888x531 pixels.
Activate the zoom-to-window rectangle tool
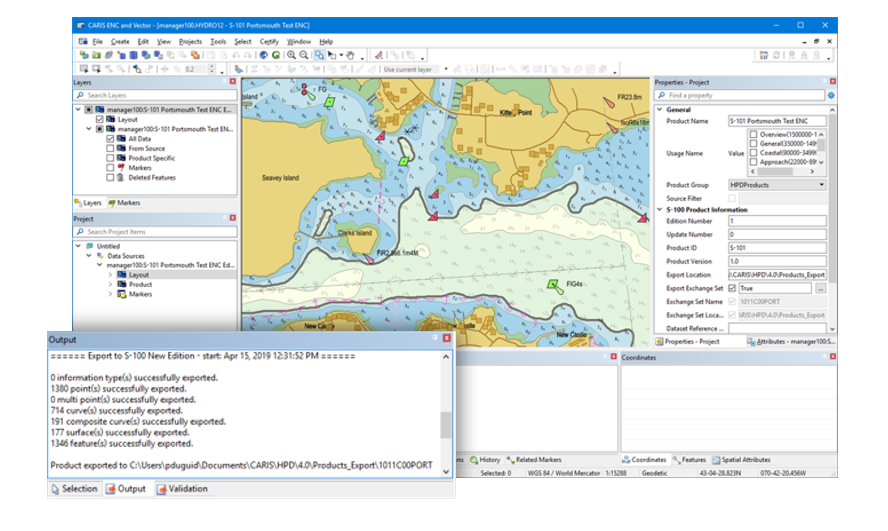(319, 55)
